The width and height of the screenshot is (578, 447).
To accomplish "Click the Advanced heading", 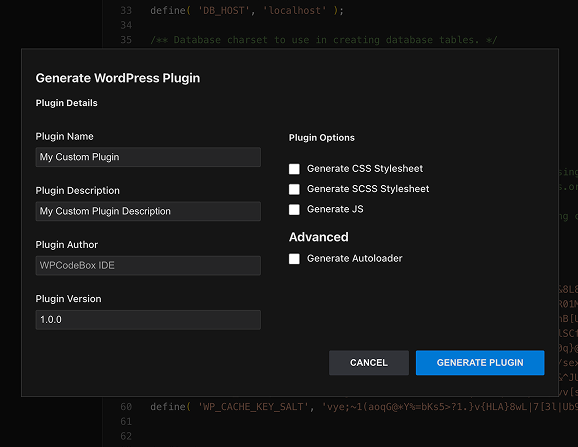I will click(319, 237).
